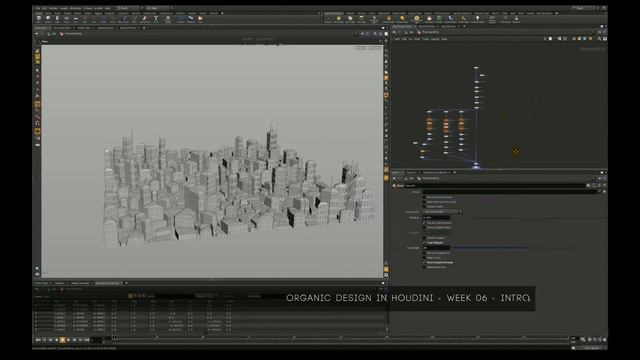Add a Switcher from the shelf
This screenshot has width=640, height=360.
[516, 19]
